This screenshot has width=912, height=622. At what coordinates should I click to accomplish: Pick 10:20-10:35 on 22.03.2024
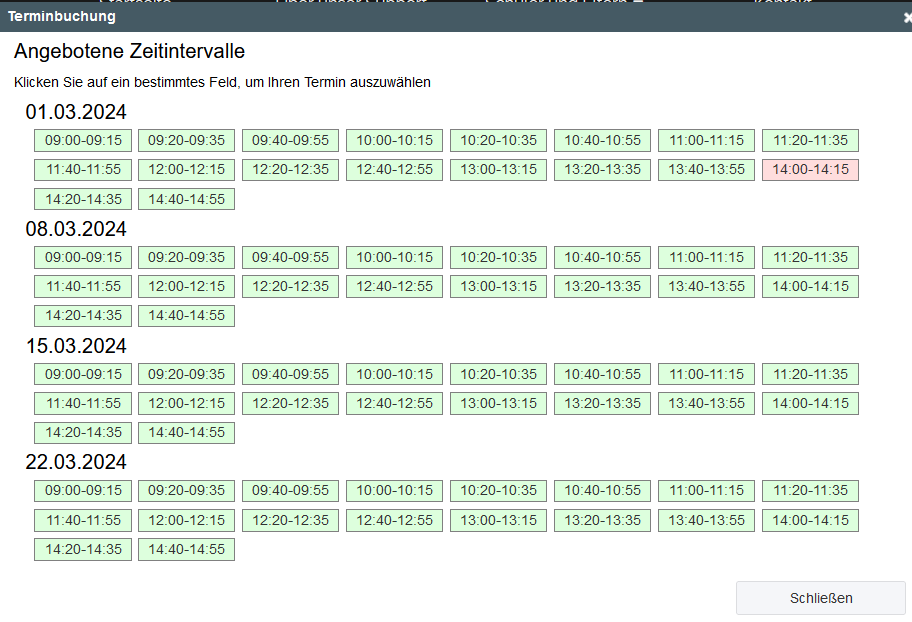pos(498,491)
